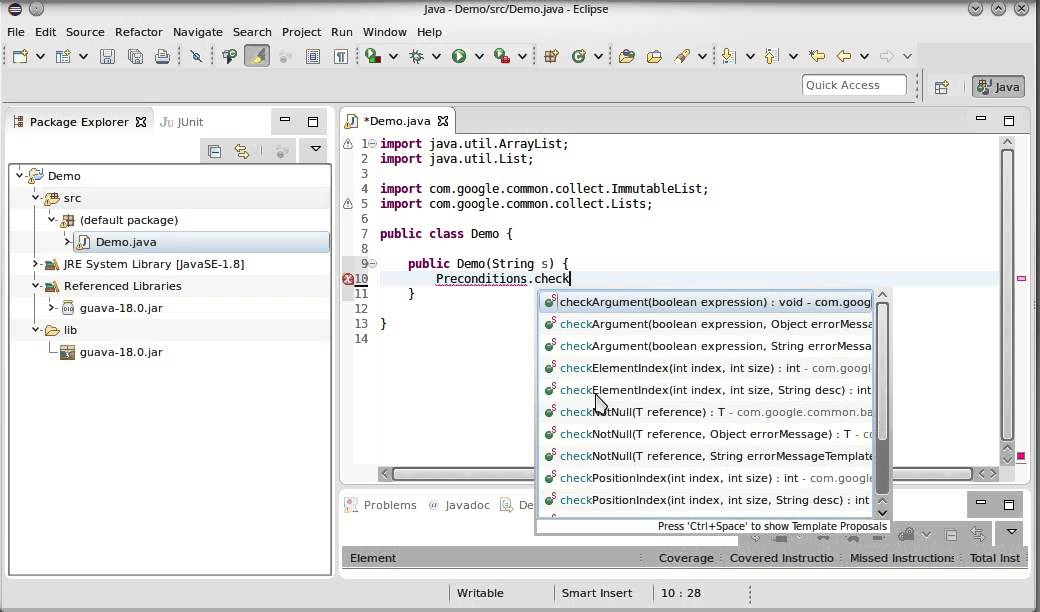Click the New Java Class icon

(578, 56)
